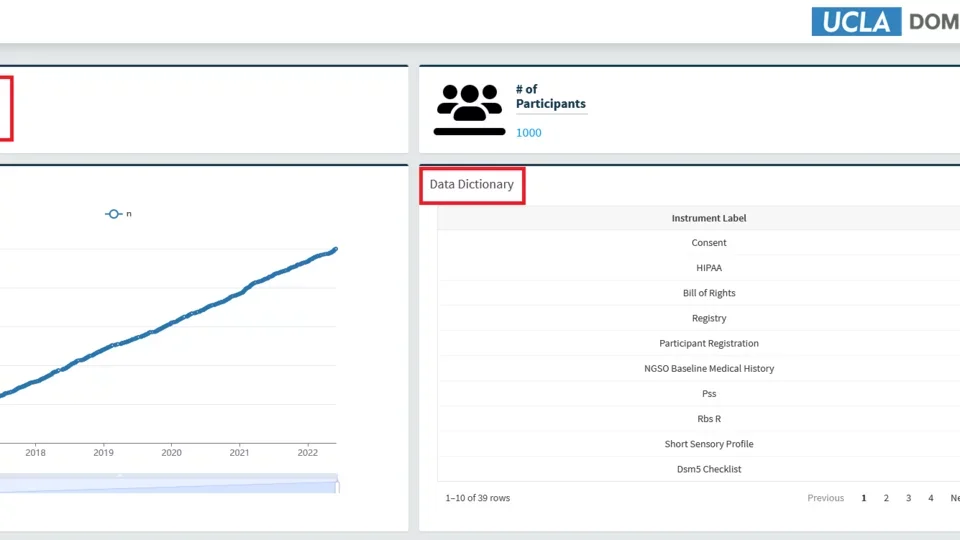Select the Bill of Rights row
The height and width of the screenshot is (540, 960).
pyautogui.click(x=699, y=293)
